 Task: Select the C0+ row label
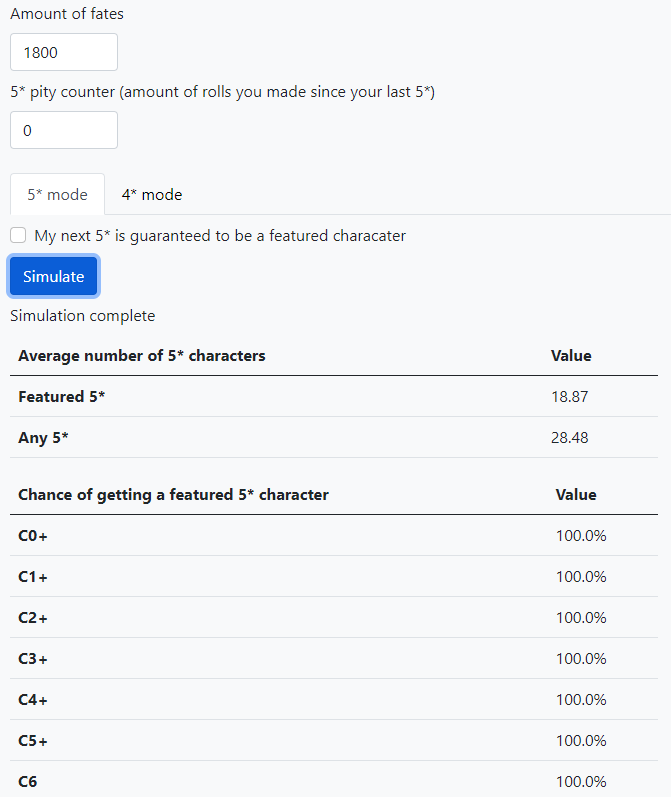tap(33, 536)
